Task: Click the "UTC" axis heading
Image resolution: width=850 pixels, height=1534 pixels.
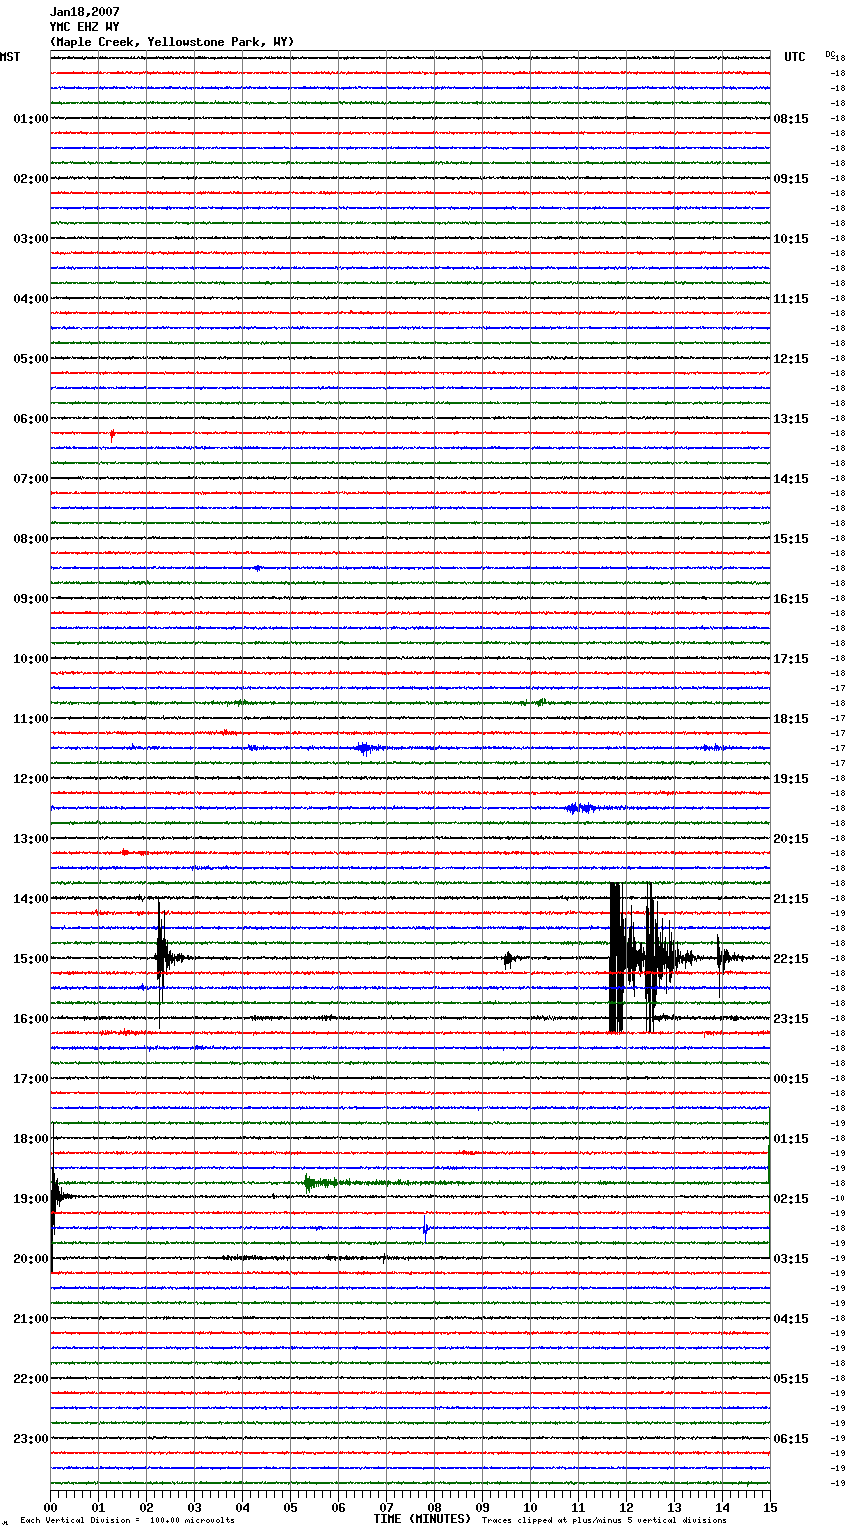Action: click(x=794, y=57)
